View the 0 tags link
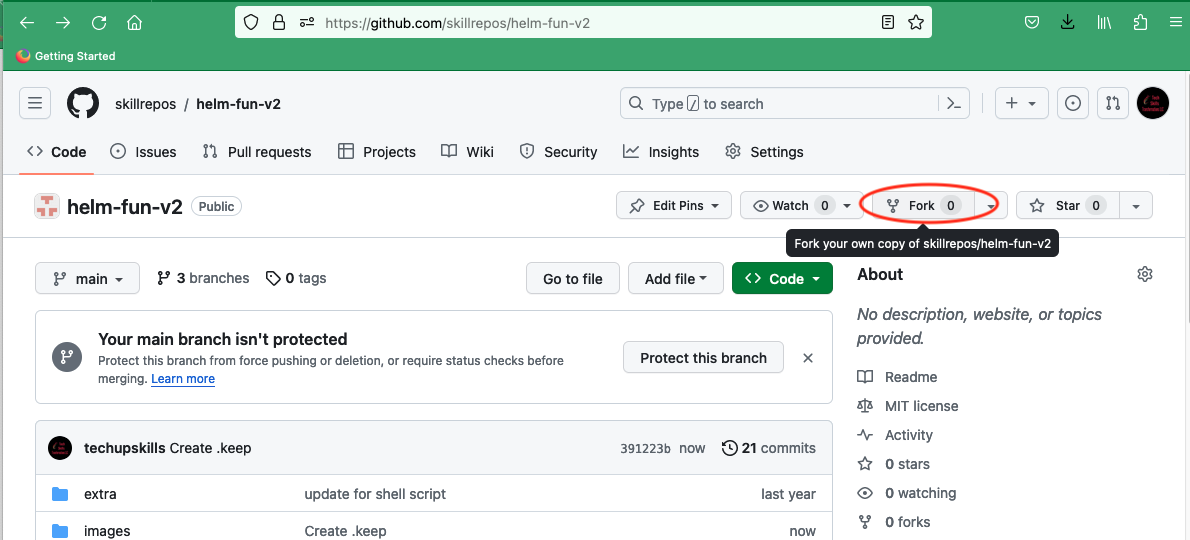 [296, 278]
